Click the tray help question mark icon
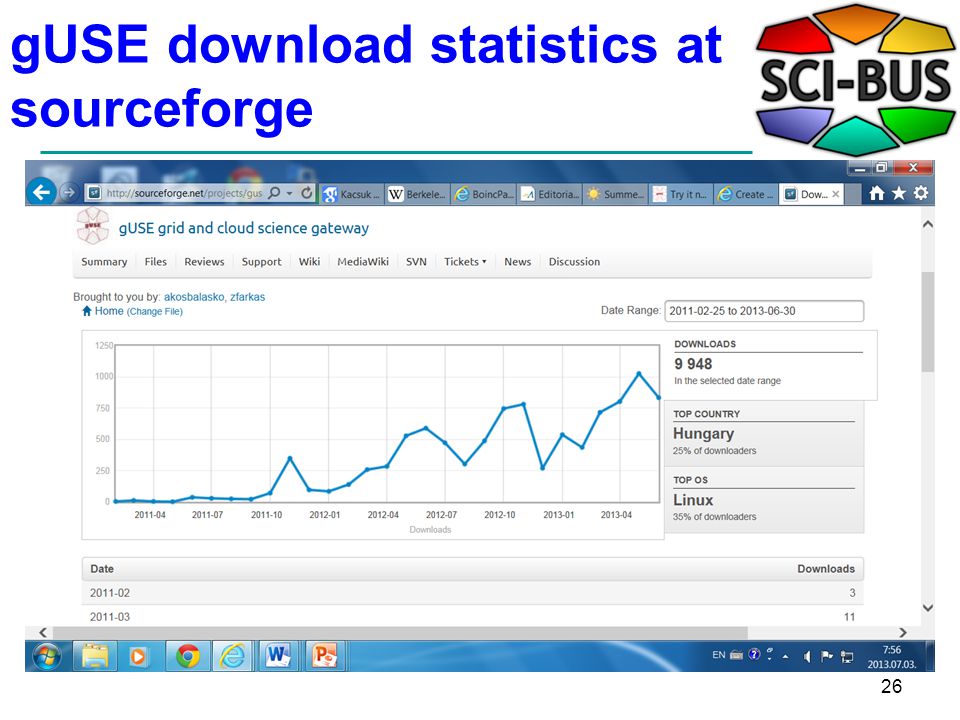Viewport: 960px width, 720px height. 754,654
